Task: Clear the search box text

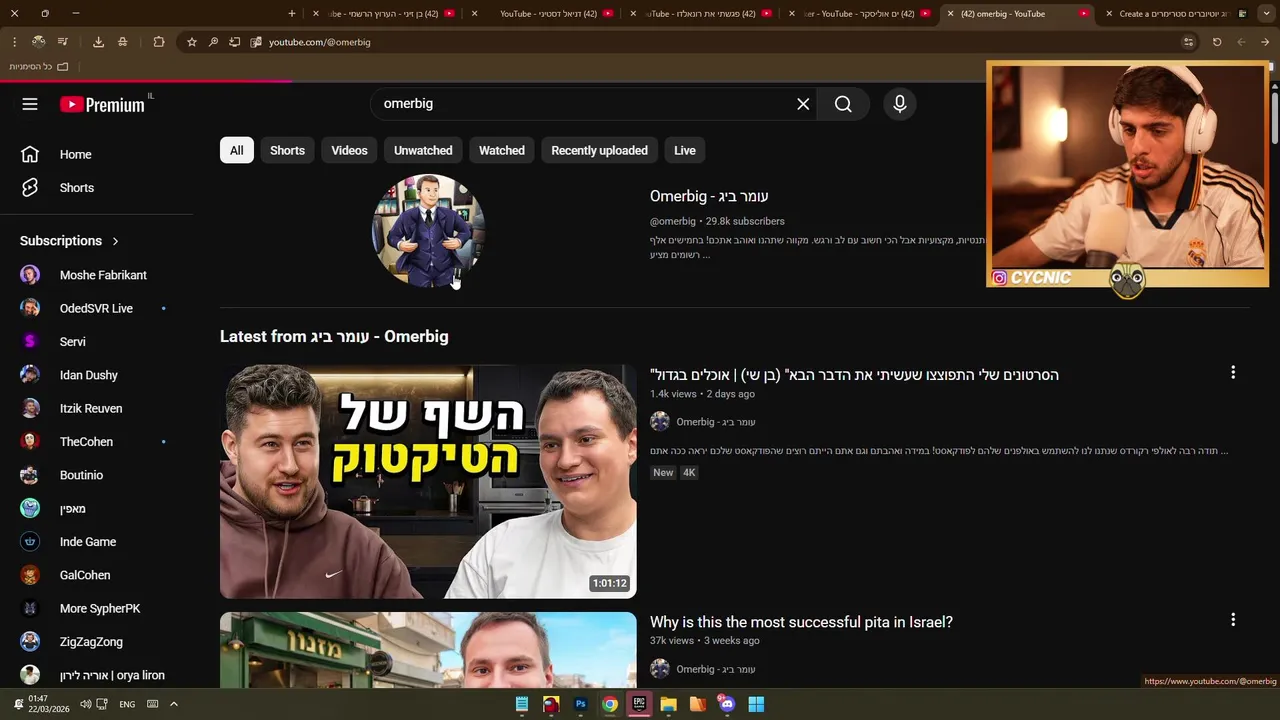Action: (803, 104)
